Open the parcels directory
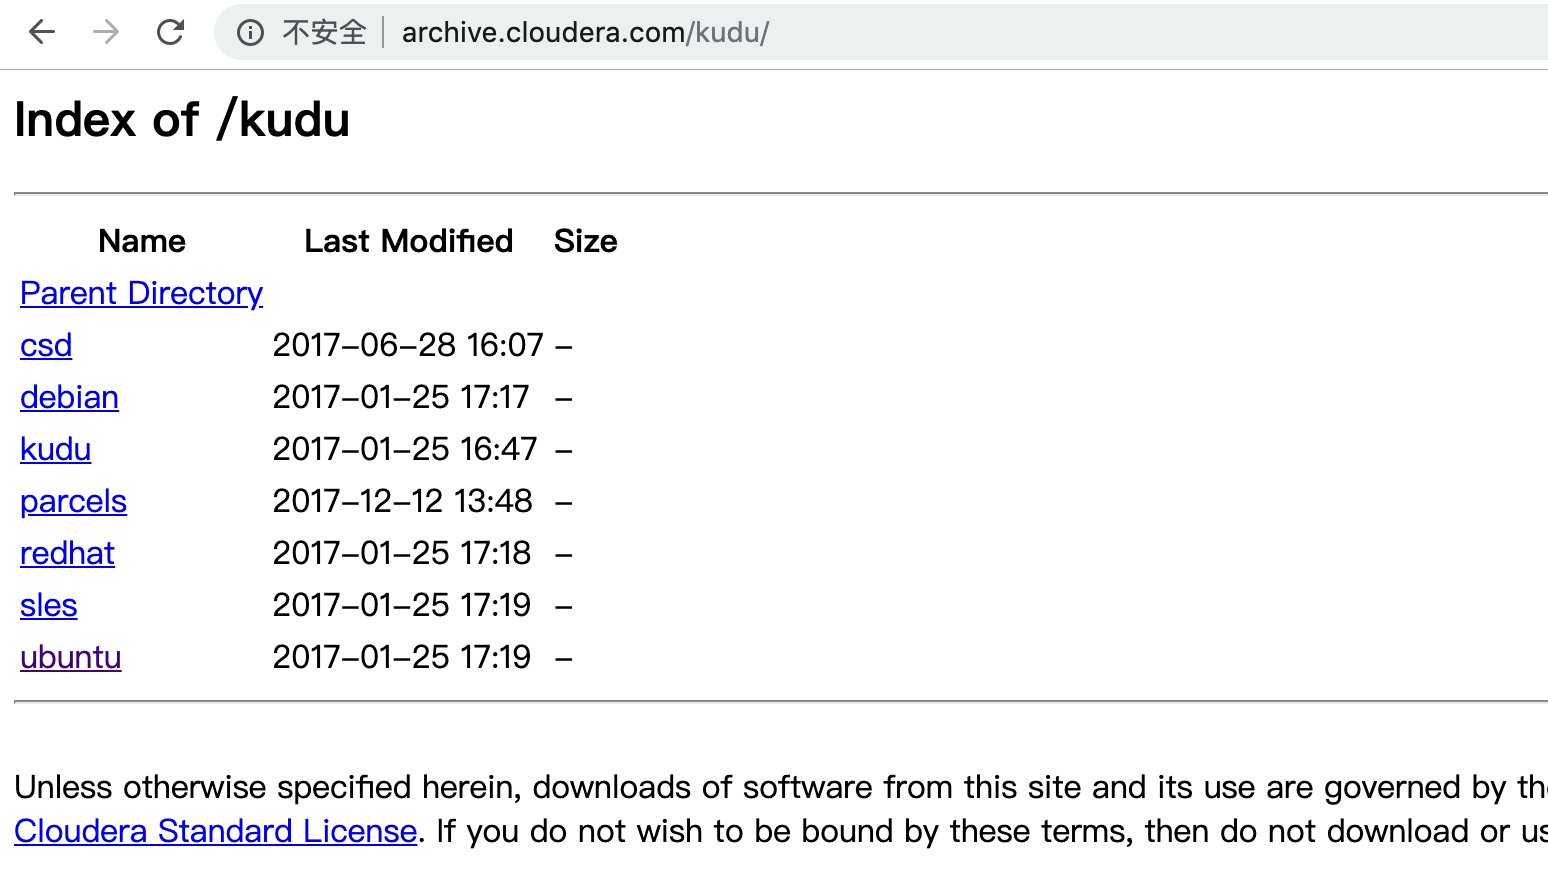Image resolution: width=1548 pixels, height=888 pixels. pyautogui.click(x=73, y=501)
